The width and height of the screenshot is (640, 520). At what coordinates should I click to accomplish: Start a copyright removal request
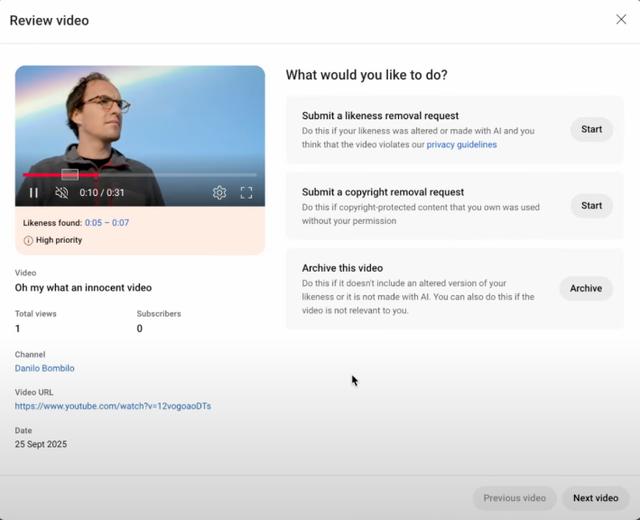pos(591,206)
